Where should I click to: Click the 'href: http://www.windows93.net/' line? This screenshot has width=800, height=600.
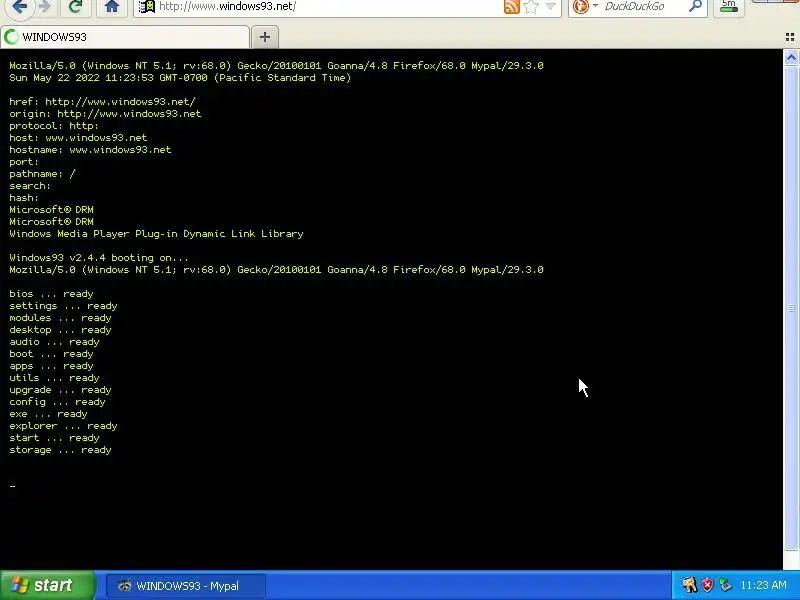pos(102,102)
